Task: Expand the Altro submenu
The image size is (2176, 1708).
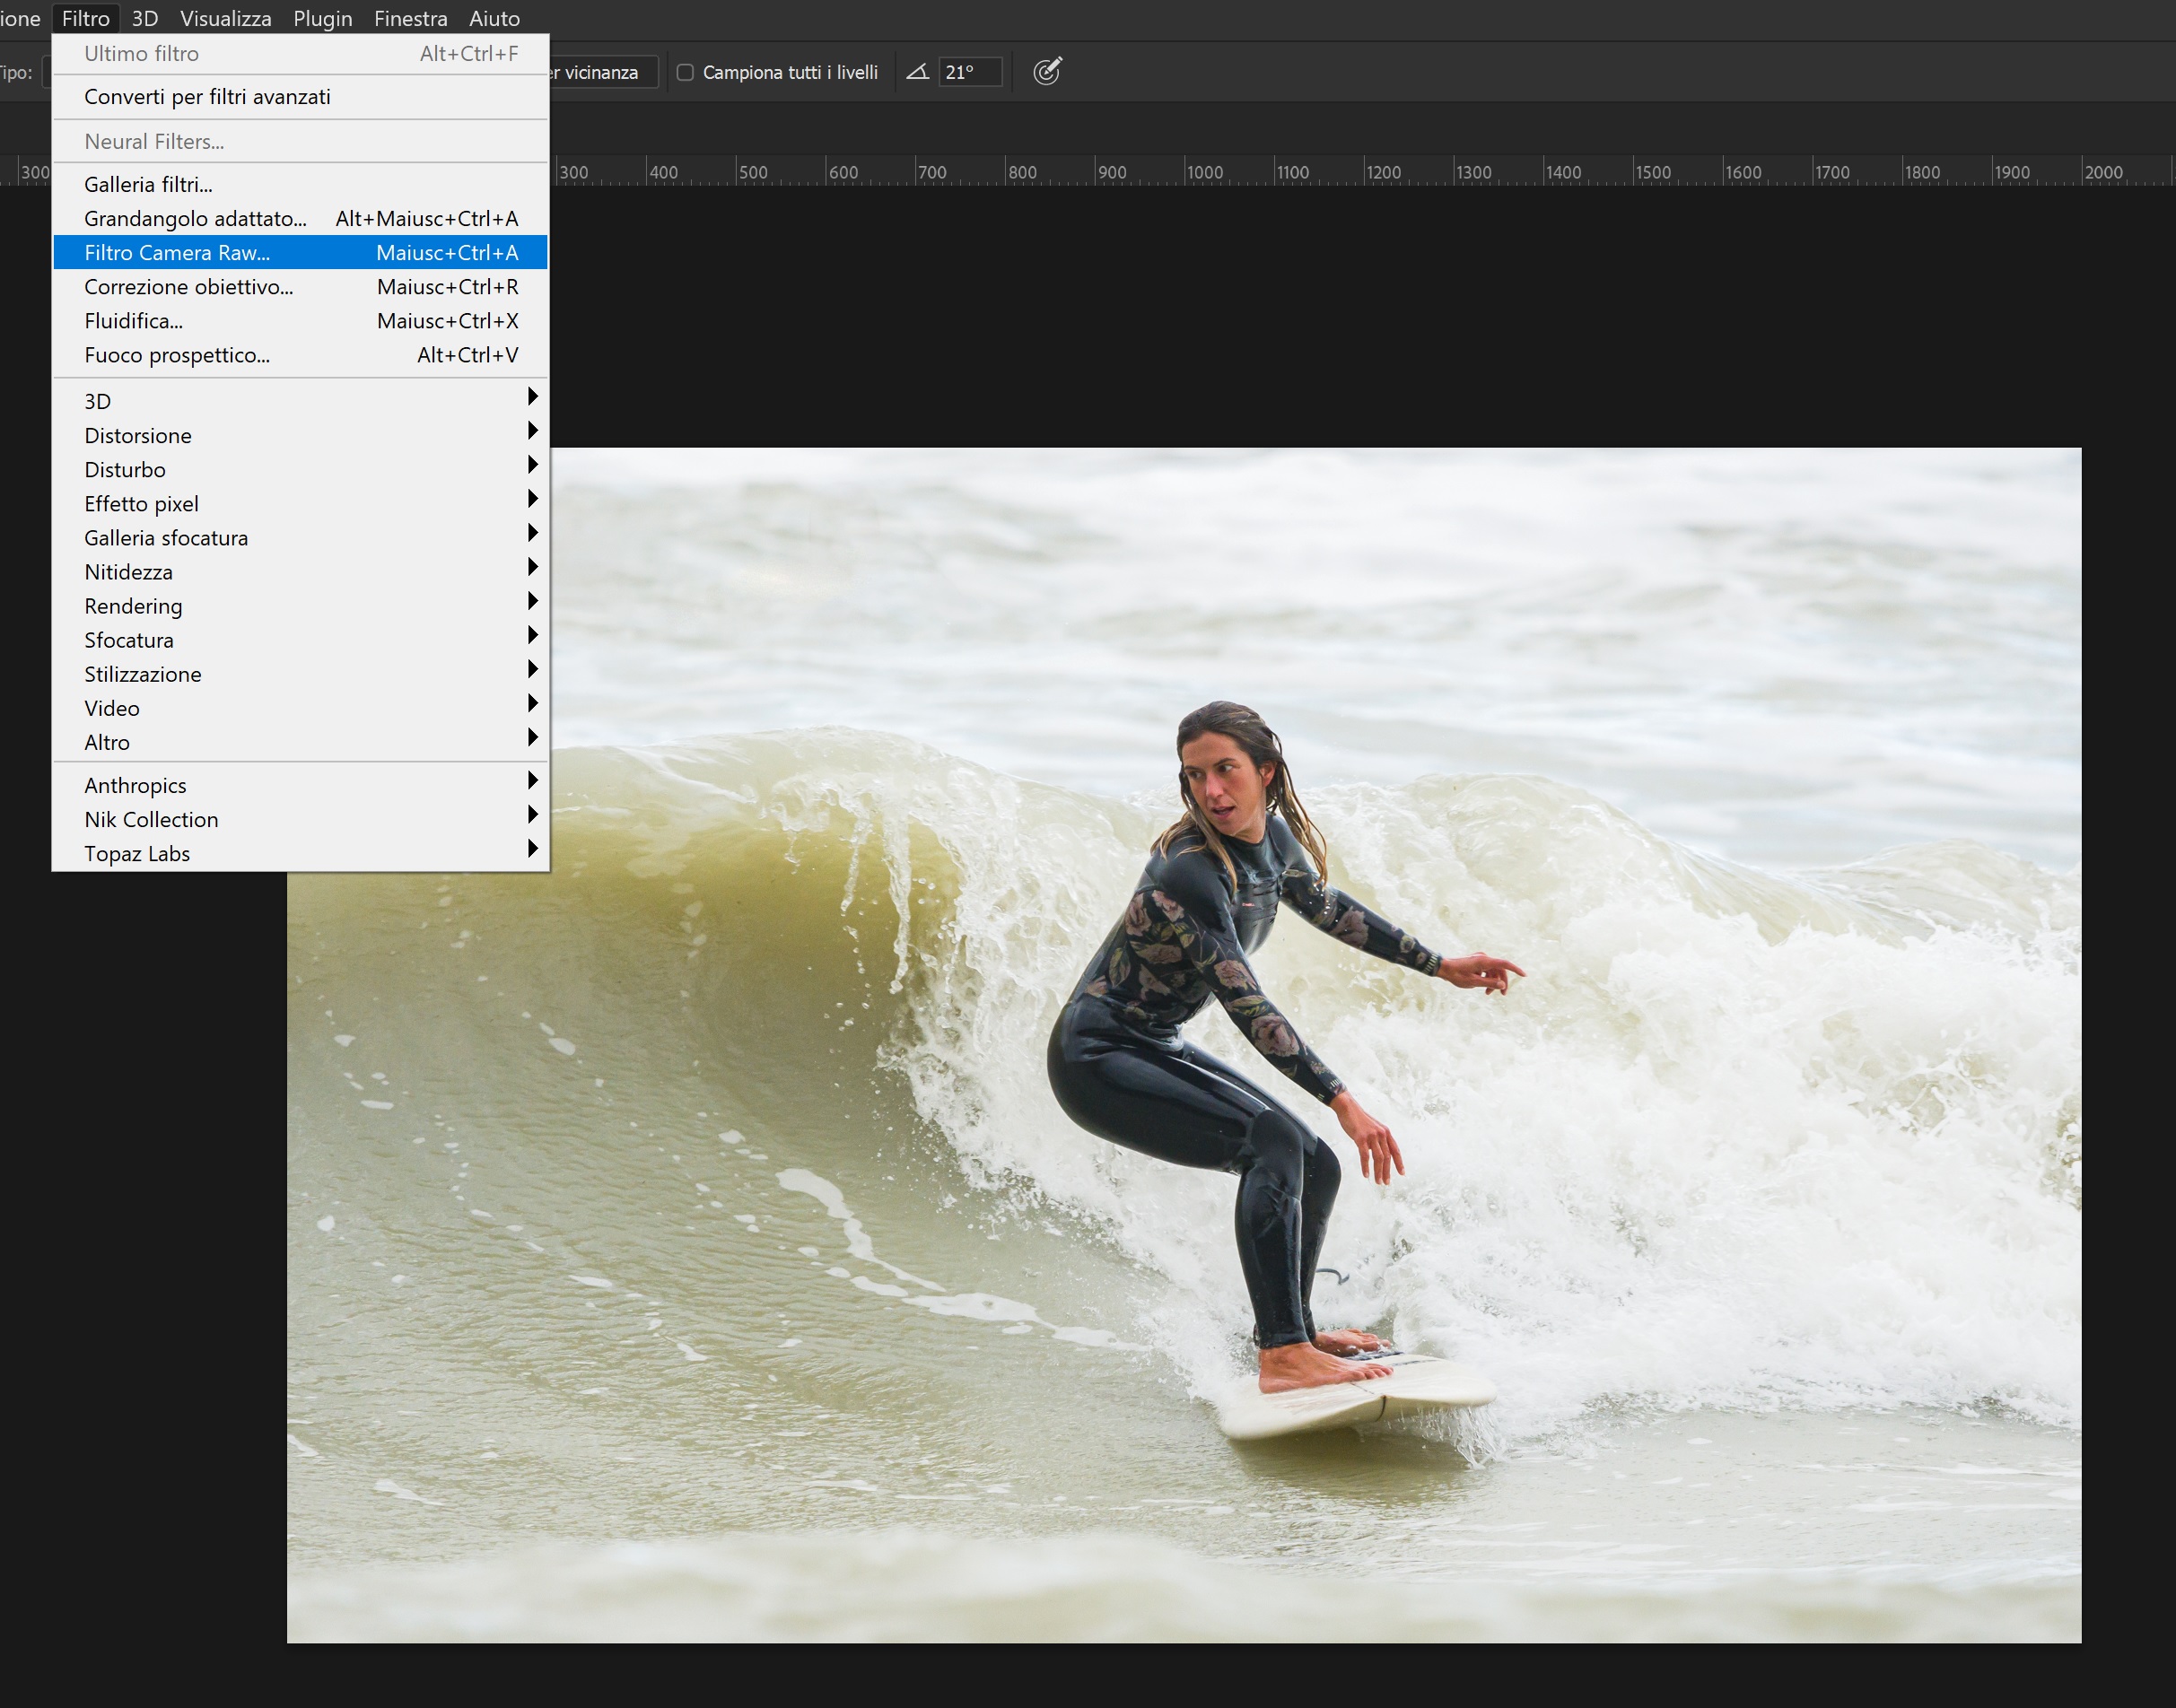Action: pos(300,742)
